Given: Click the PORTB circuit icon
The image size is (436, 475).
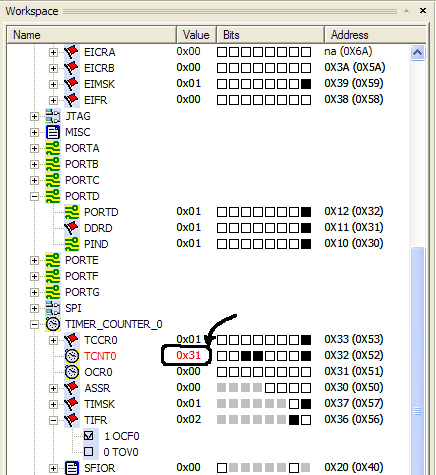Looking at the screenshot, I should [x=53, y=164].
